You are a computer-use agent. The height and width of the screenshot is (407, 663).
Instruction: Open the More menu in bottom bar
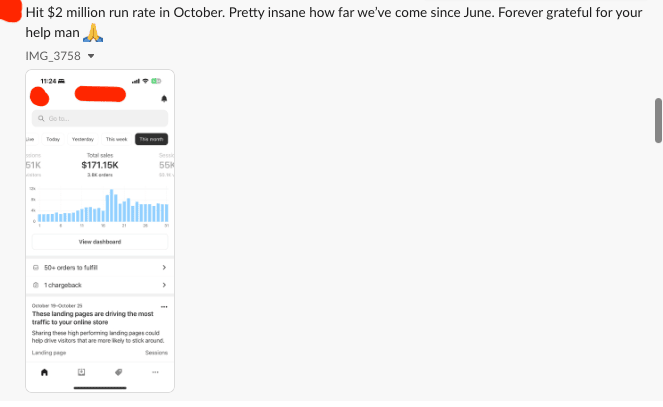pos(155,372)
